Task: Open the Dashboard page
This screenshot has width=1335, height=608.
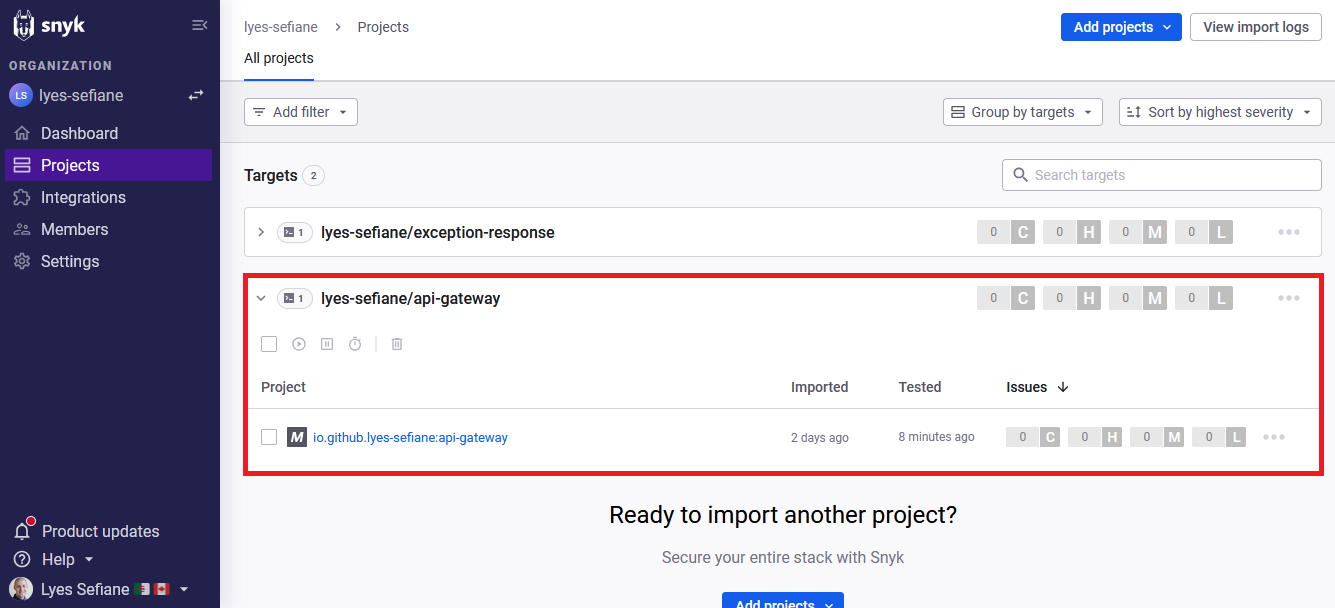Action: click(x=108, y=133)
